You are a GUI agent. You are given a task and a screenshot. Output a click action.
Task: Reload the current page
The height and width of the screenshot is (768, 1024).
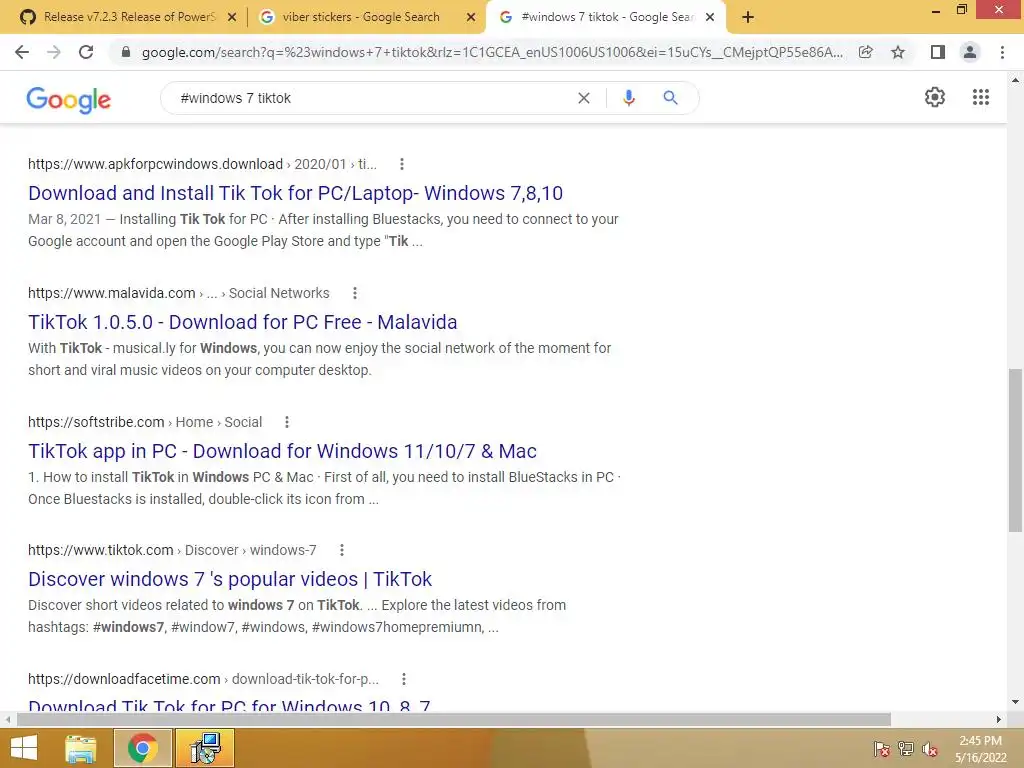coord(86,52)
